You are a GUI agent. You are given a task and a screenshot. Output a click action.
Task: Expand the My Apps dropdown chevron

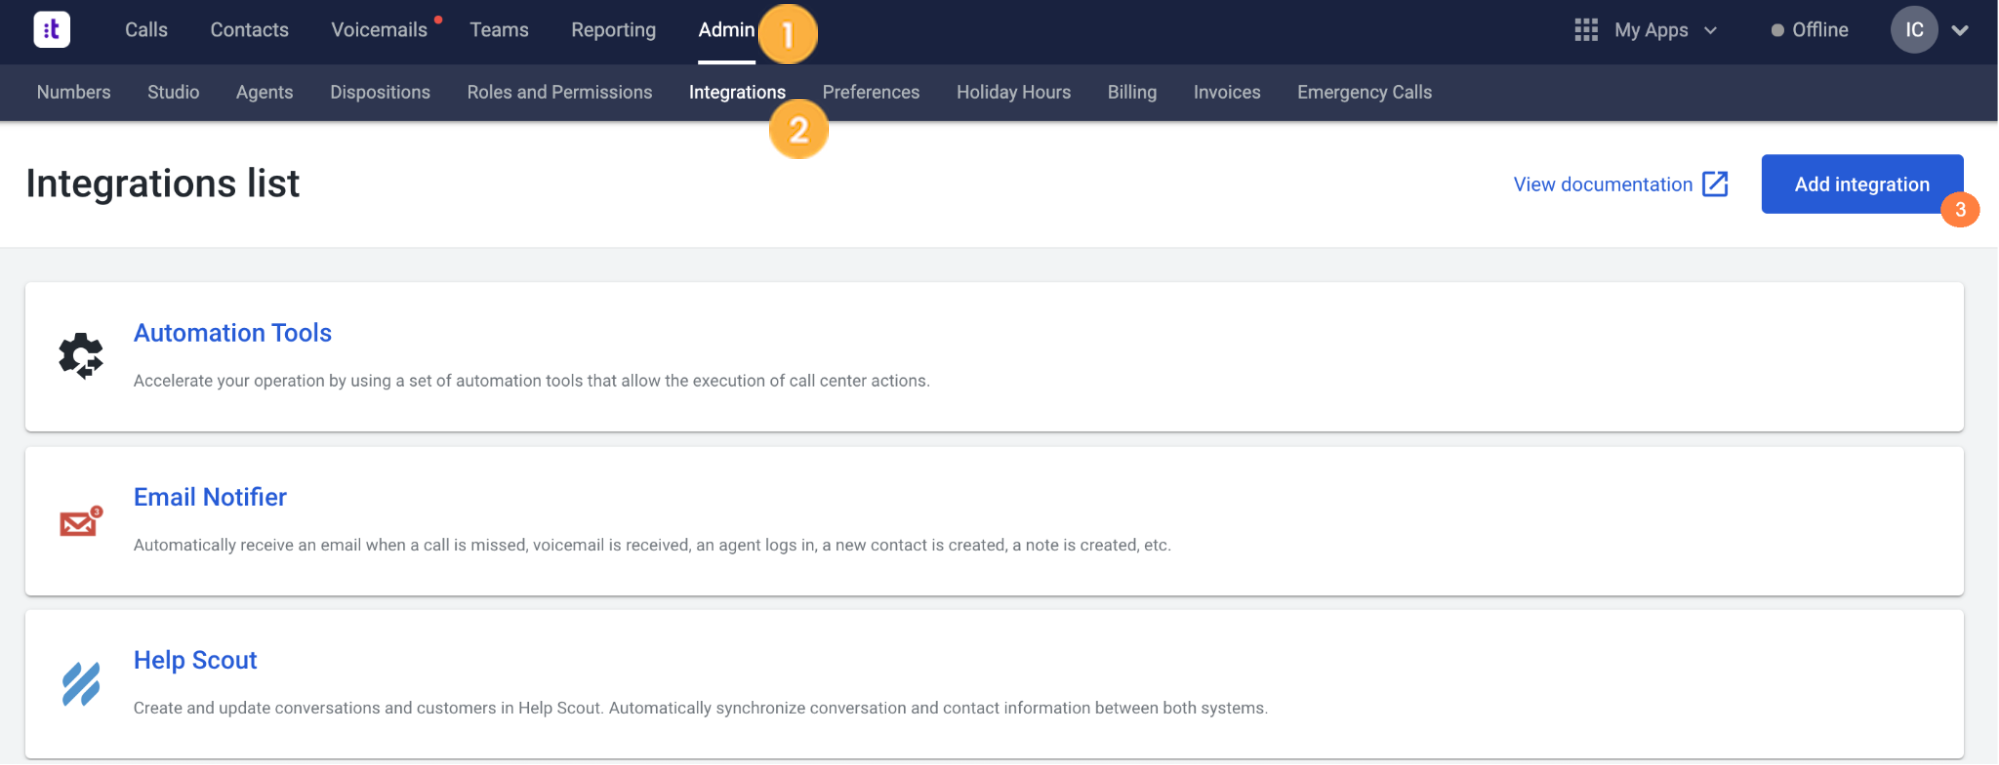1710,31
